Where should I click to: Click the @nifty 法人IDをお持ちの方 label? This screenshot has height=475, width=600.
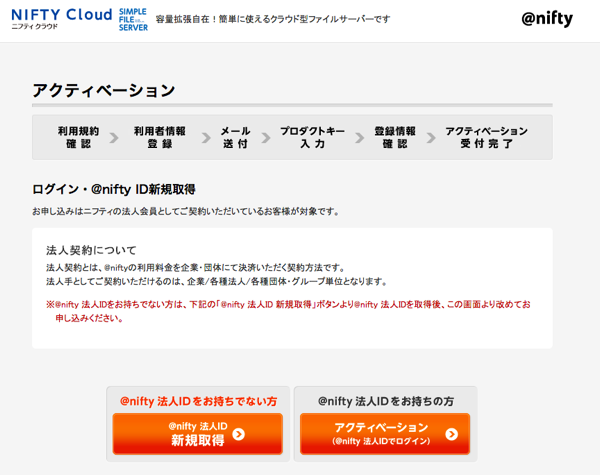[x=386, y=401]
